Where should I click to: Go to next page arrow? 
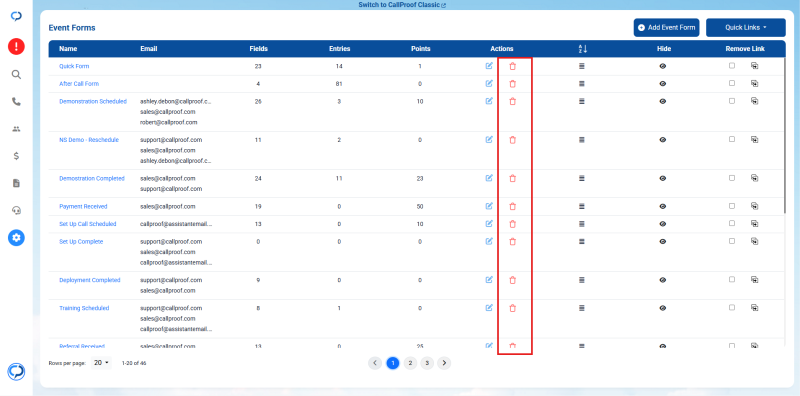(444, 363)
